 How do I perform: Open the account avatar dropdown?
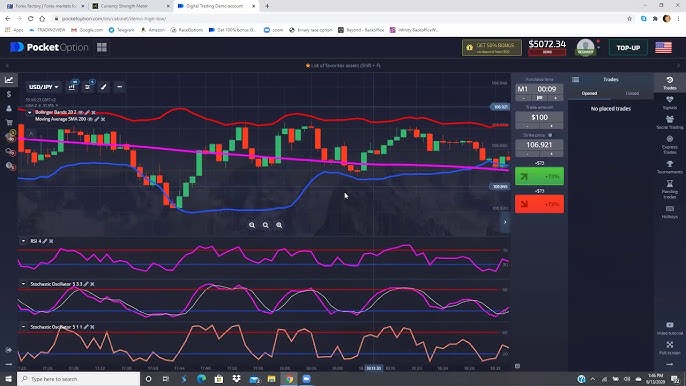tap(587, 47)
